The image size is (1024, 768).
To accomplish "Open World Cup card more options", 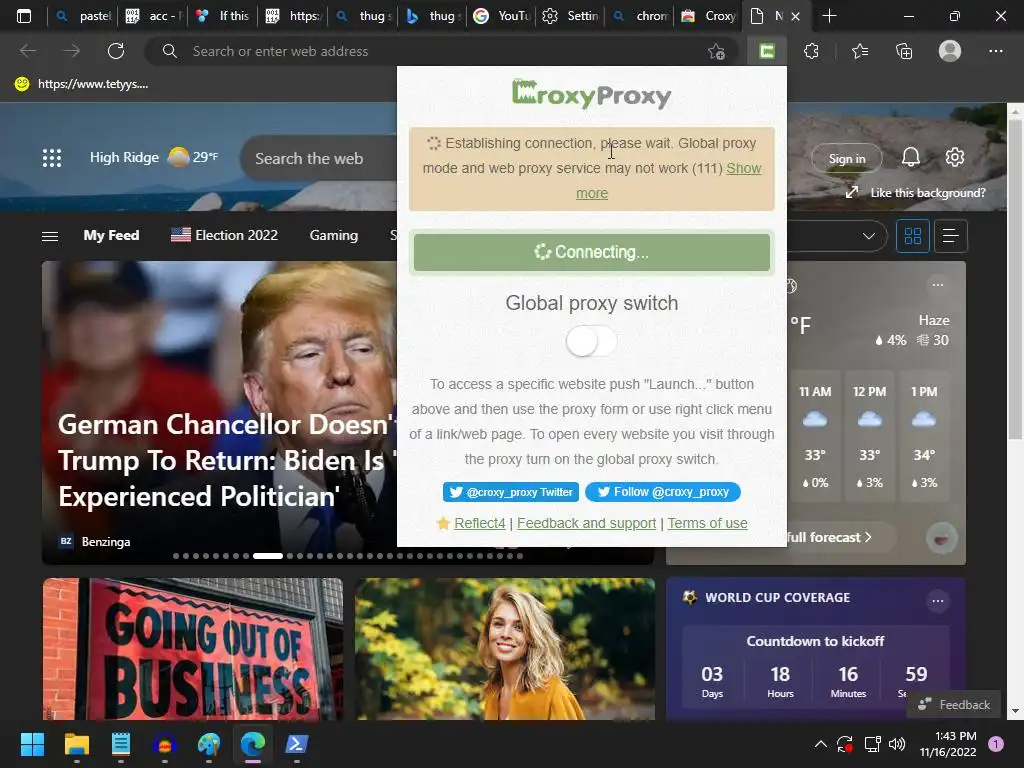I will (938, 600).
